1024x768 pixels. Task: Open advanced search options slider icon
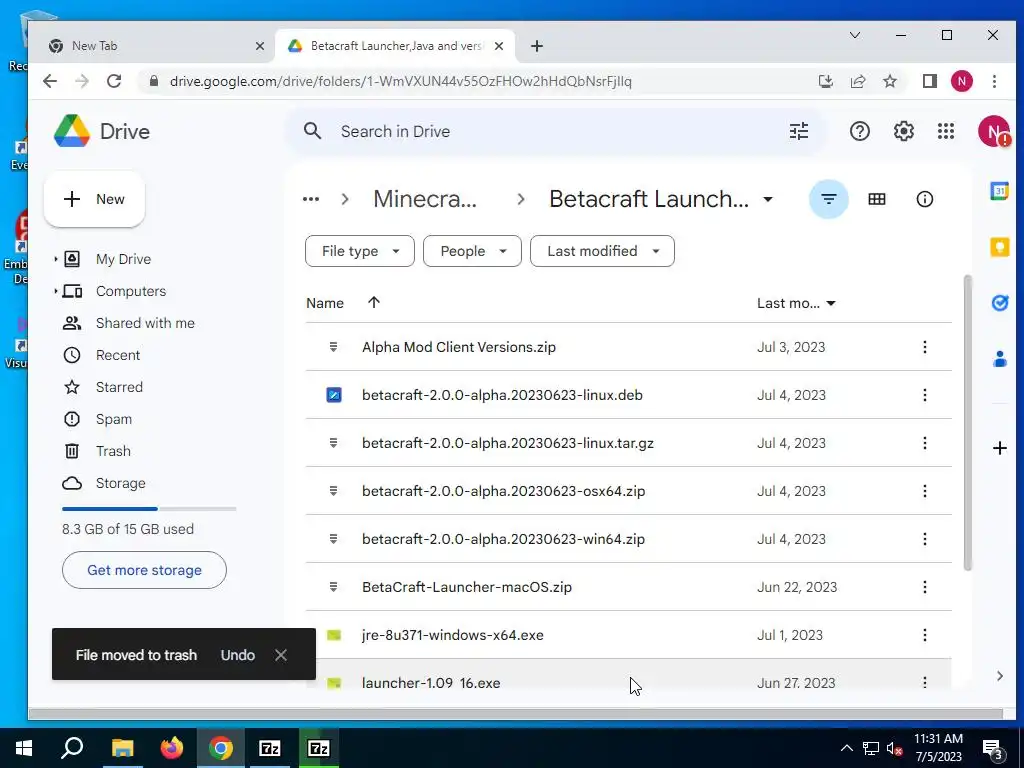tap(799, 131)
